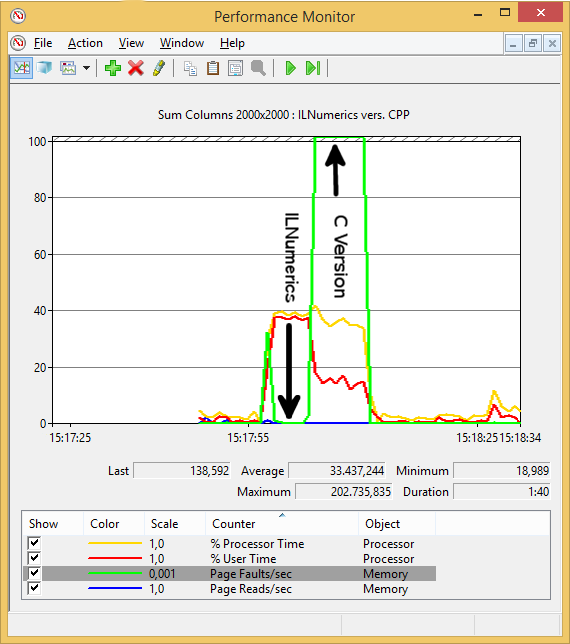This screenshot has height=644, width=570.
Task: Click View Current Activity toolbar icon
Action: (x=21, y=68)
